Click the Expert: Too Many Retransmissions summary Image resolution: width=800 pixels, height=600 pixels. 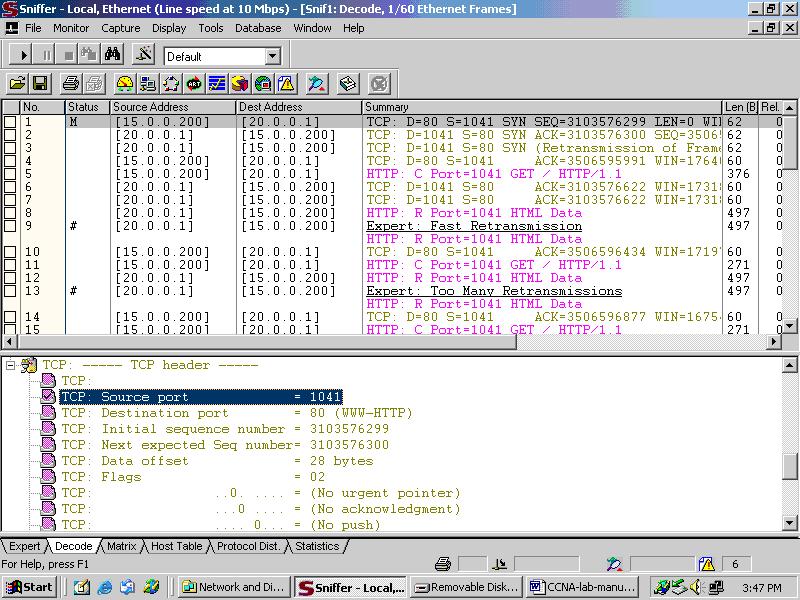[494, 291]
